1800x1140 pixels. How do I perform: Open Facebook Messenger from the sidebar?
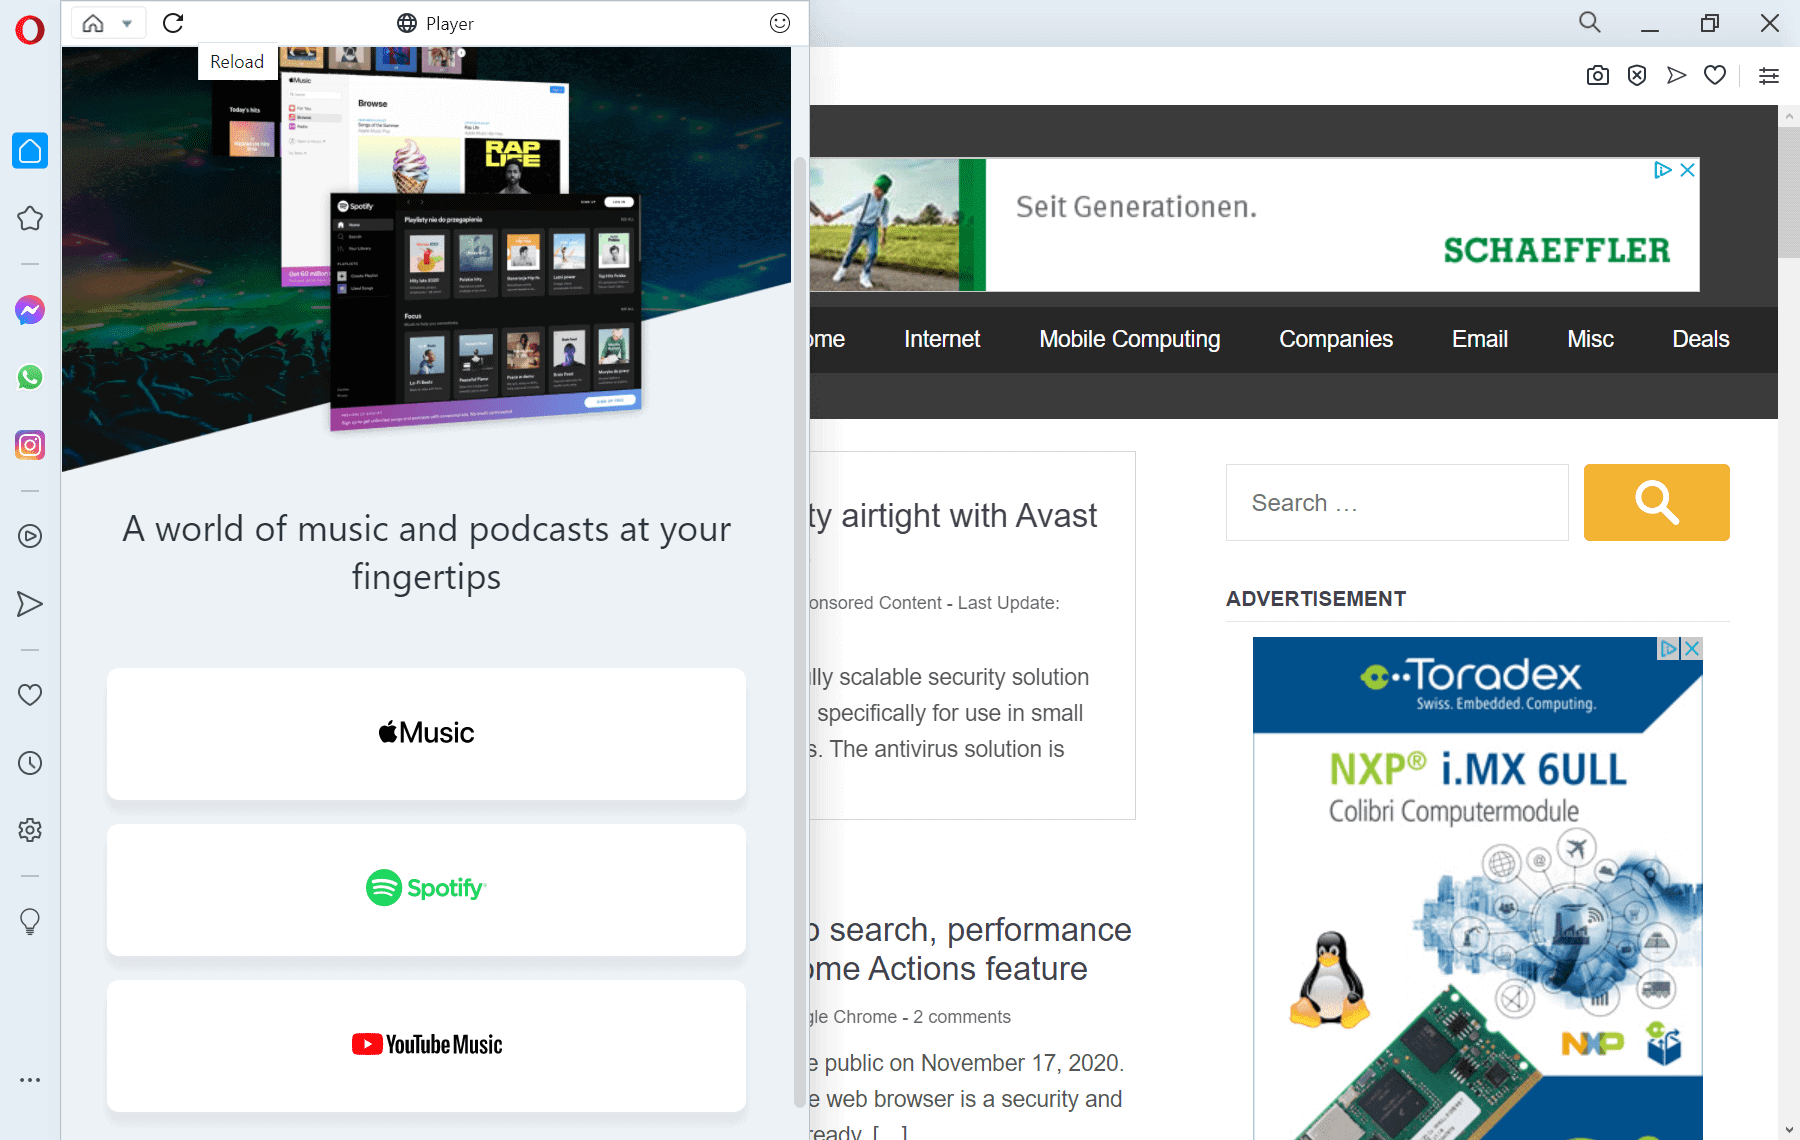(29, 310)
